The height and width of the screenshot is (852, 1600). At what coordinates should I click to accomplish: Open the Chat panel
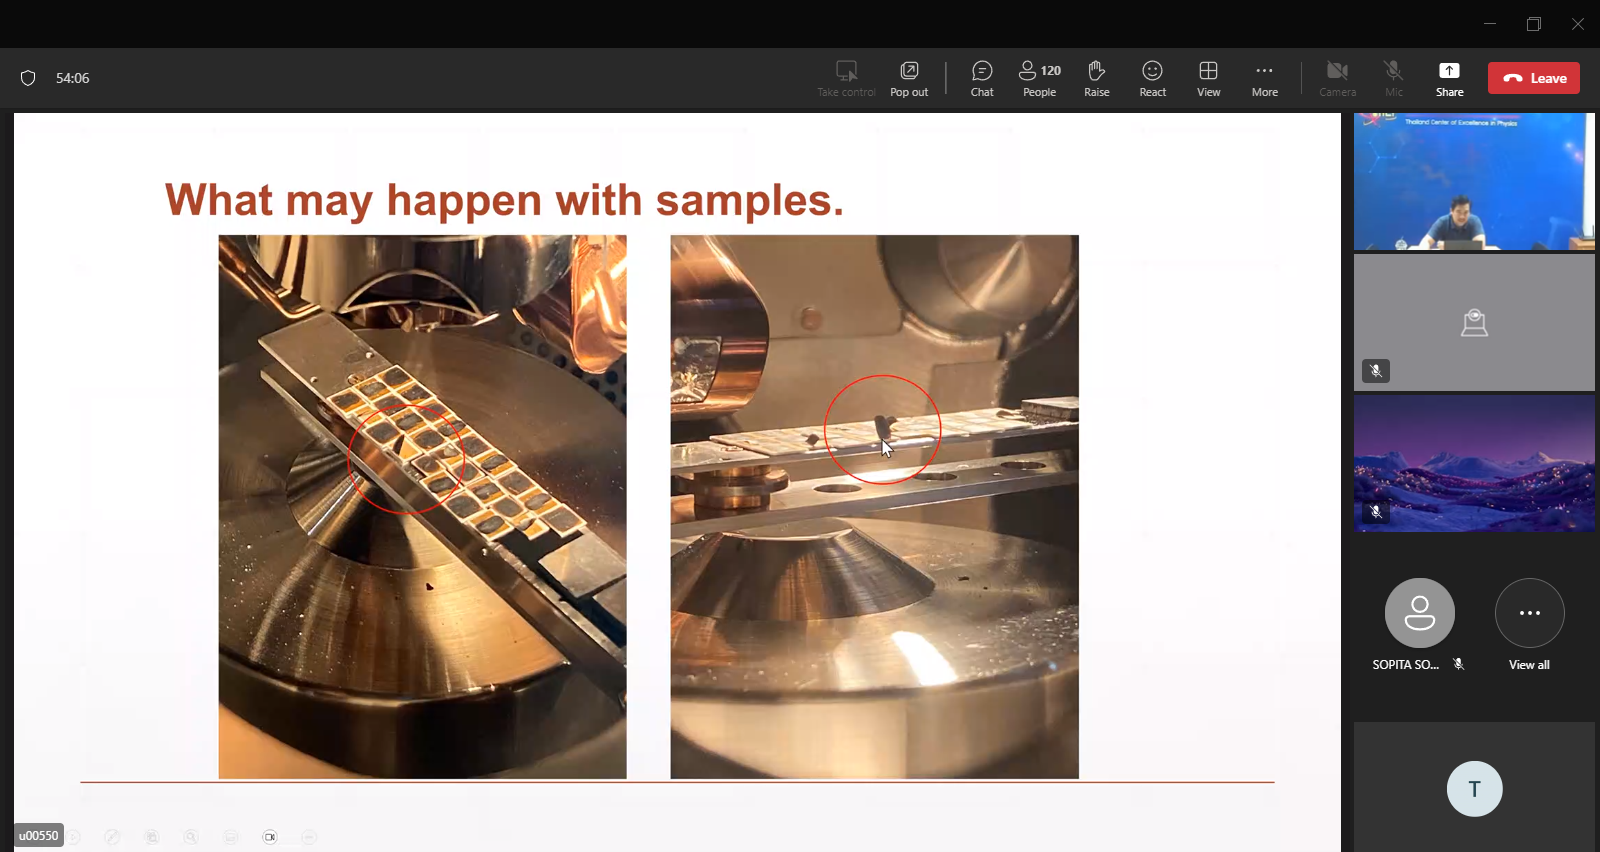coord(982,78)
